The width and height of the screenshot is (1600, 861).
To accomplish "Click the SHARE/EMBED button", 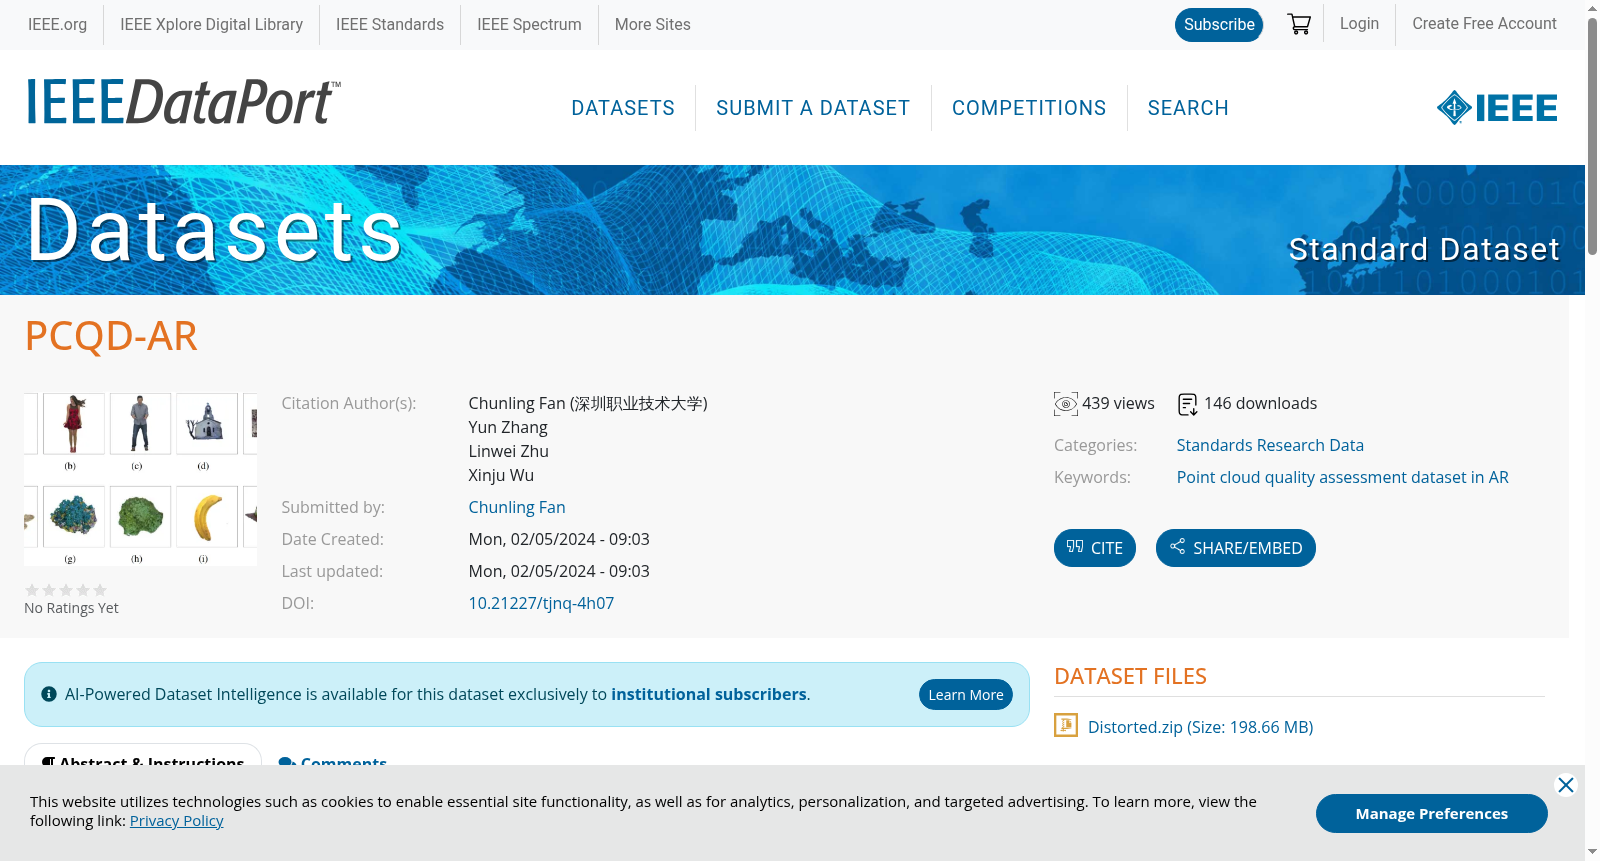I will 1236,548.
